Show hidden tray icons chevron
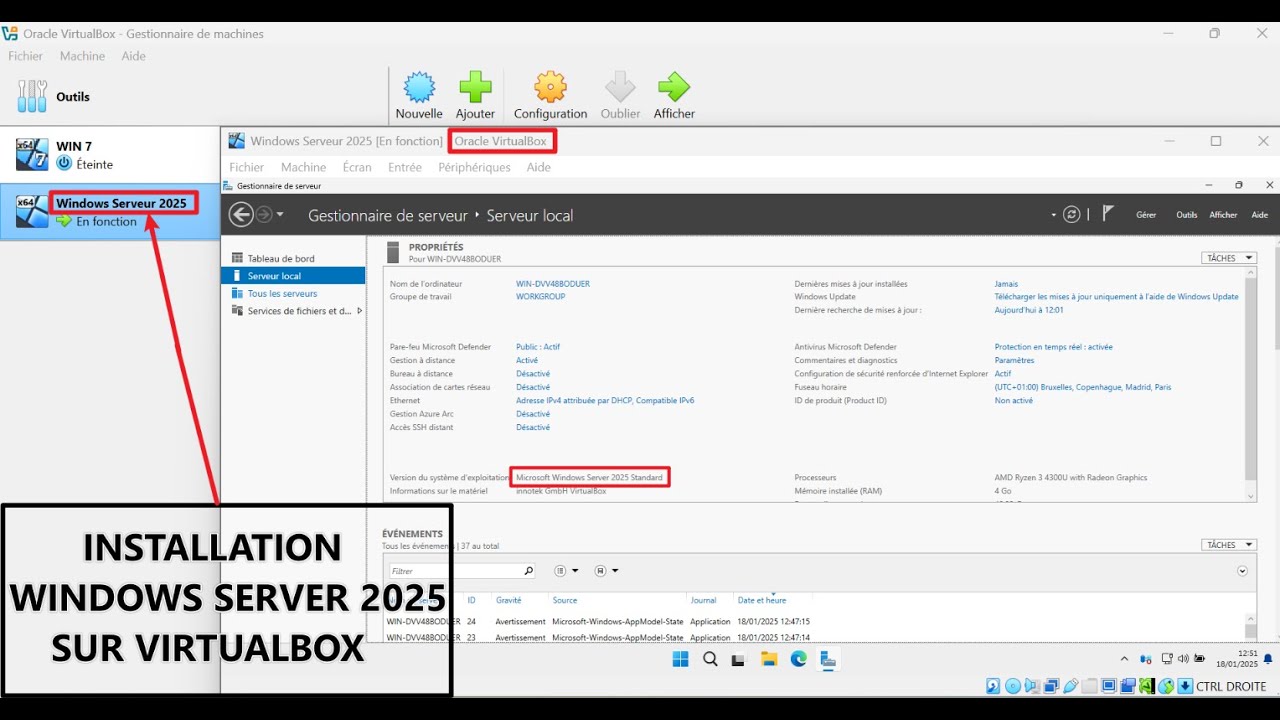The height and width of the screenshot is (720, 1280). (x=1124, y=659)
